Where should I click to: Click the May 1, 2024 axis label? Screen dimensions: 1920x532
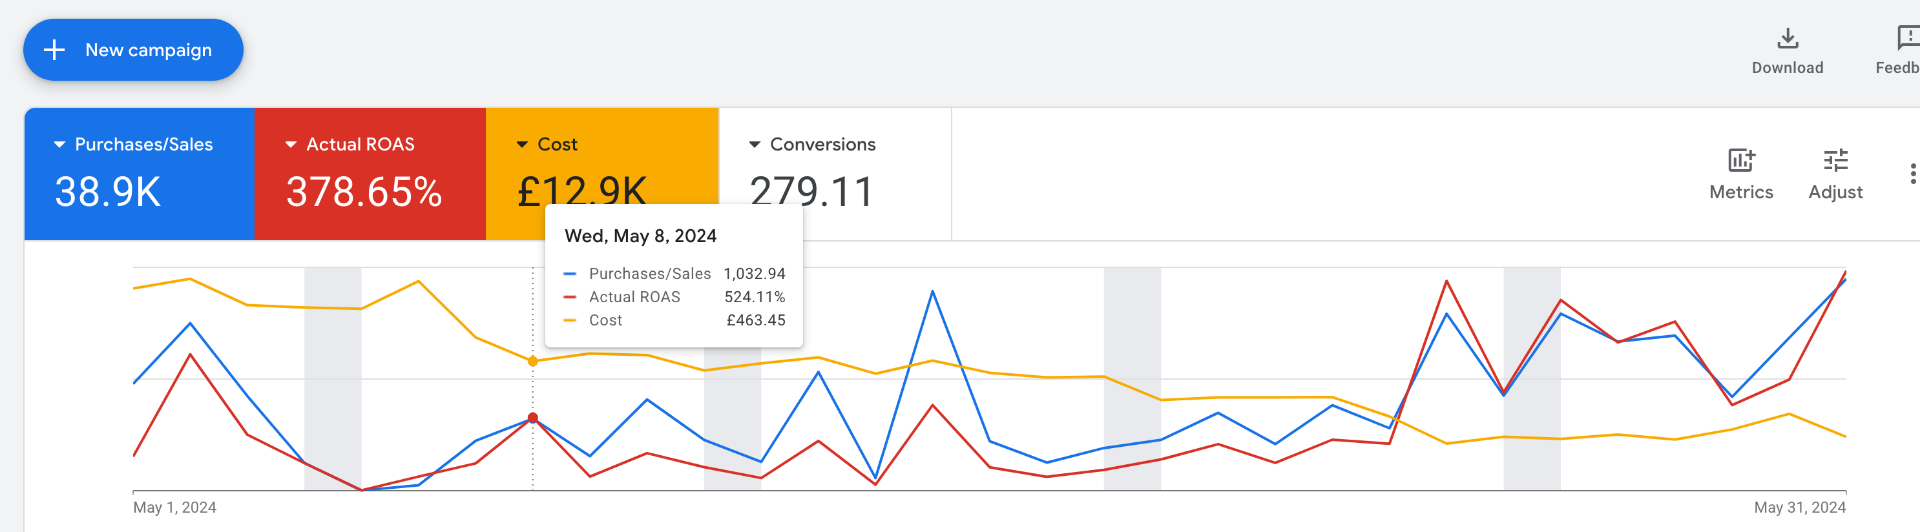tap(175, 508)
